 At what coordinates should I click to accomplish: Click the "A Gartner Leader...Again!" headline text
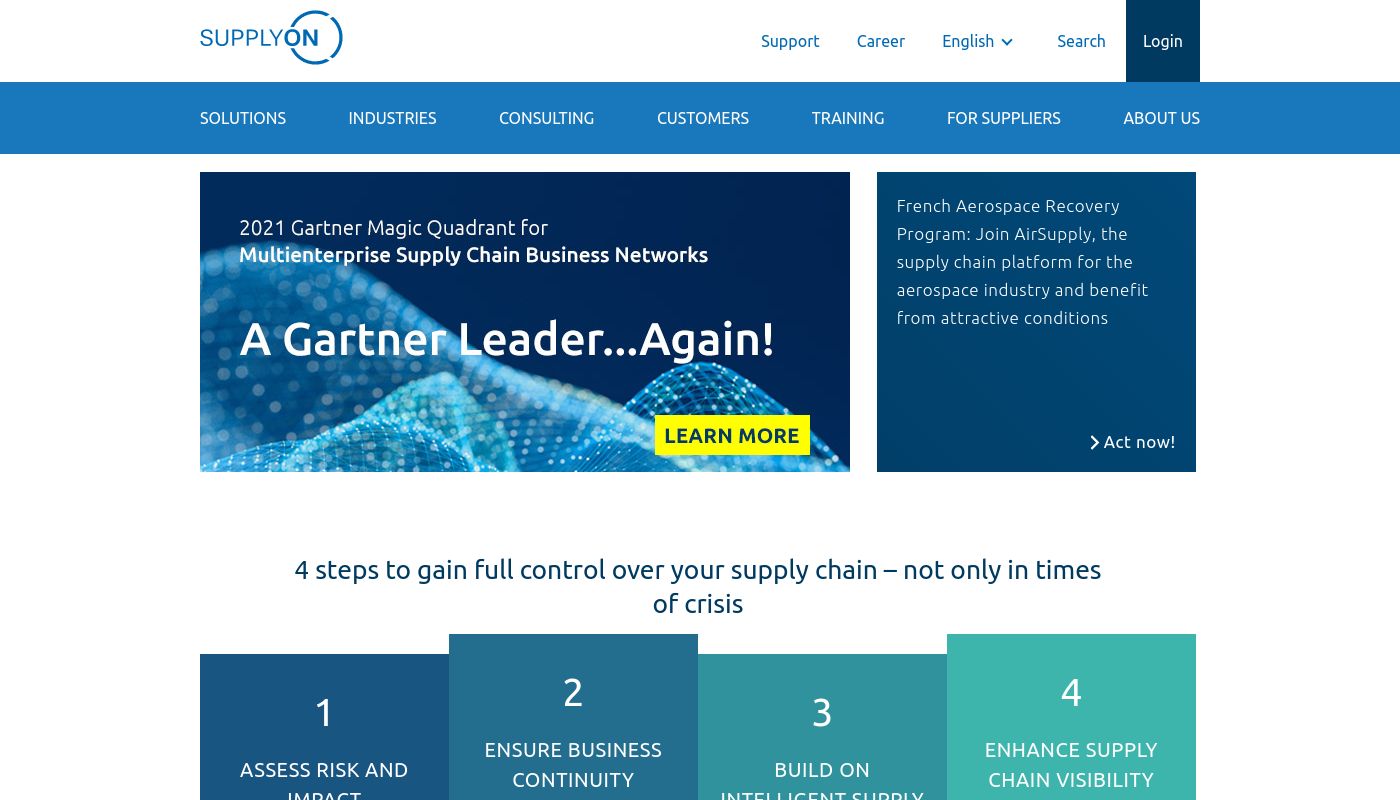tap(507, 339)
